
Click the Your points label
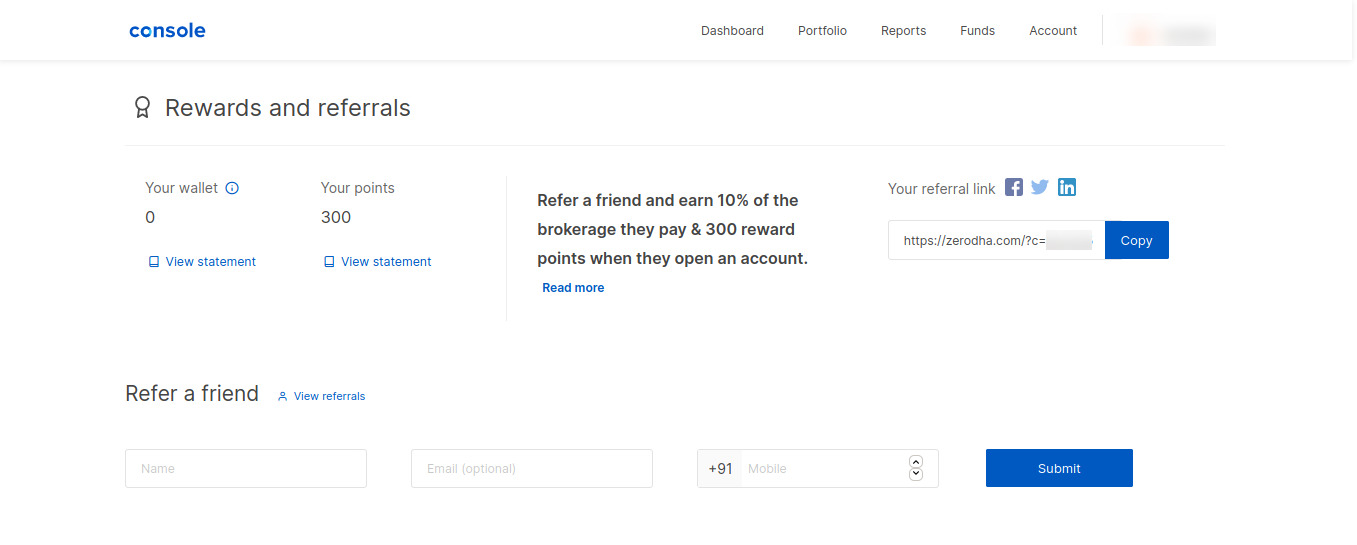pos(358,188)
